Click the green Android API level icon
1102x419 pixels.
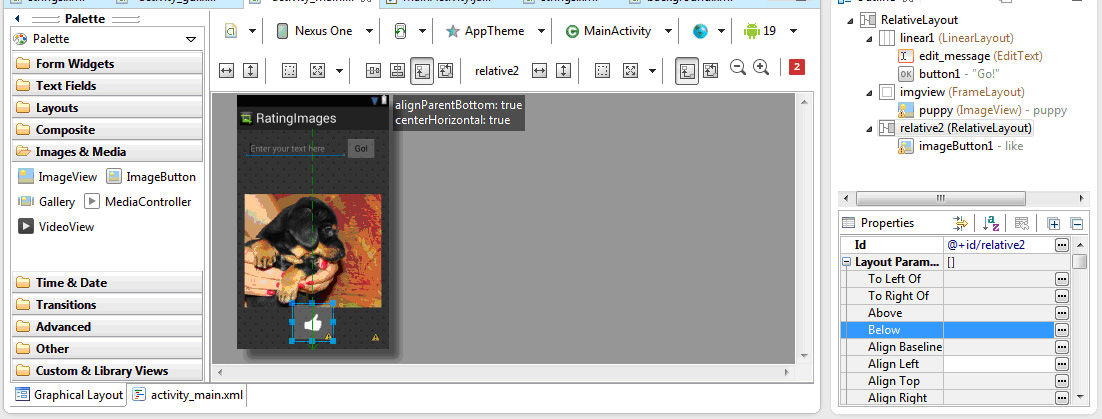(x=752, y=31)
